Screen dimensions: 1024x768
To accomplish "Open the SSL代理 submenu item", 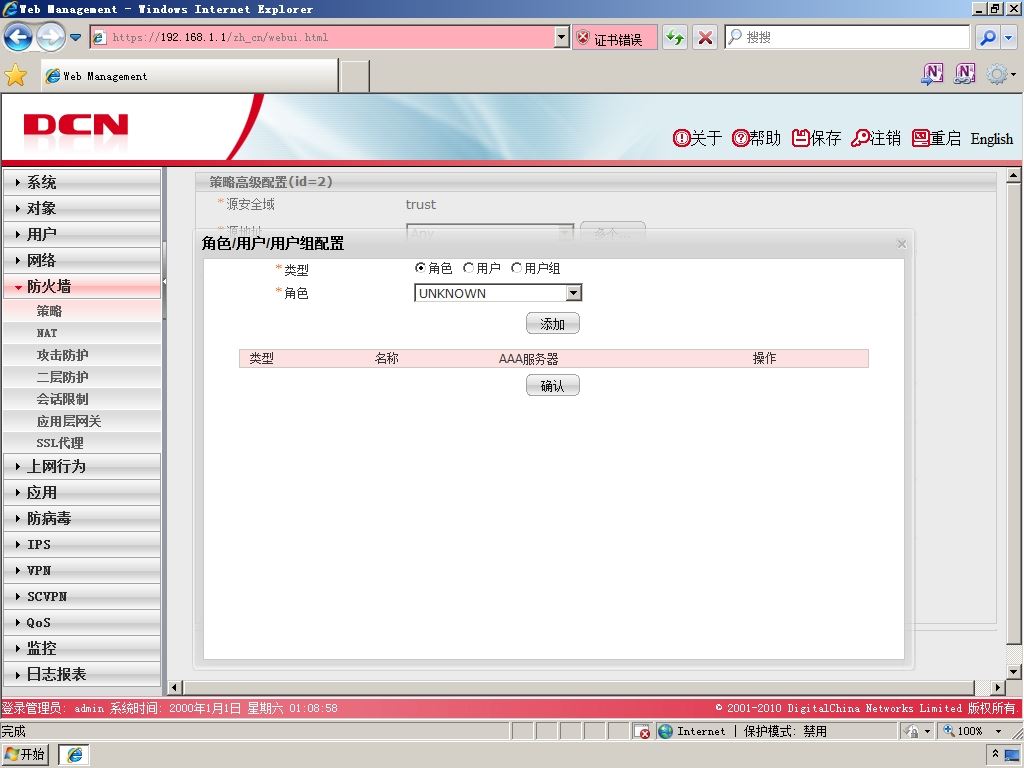I will pos(82,443).
